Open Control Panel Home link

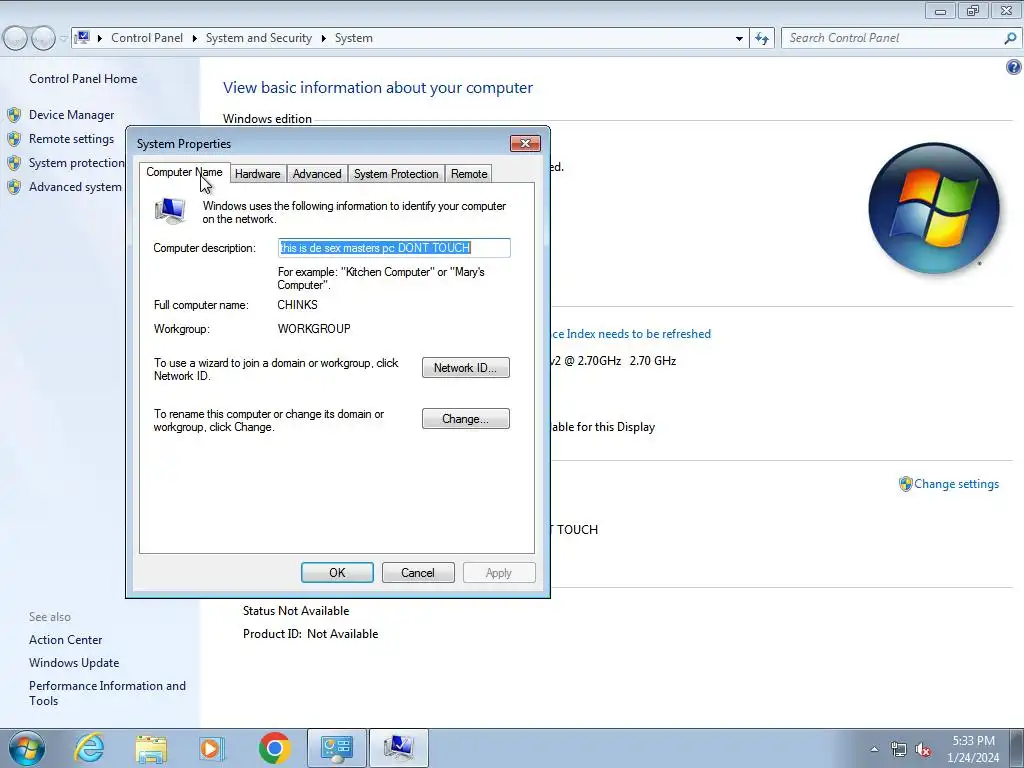pos(83,79)
